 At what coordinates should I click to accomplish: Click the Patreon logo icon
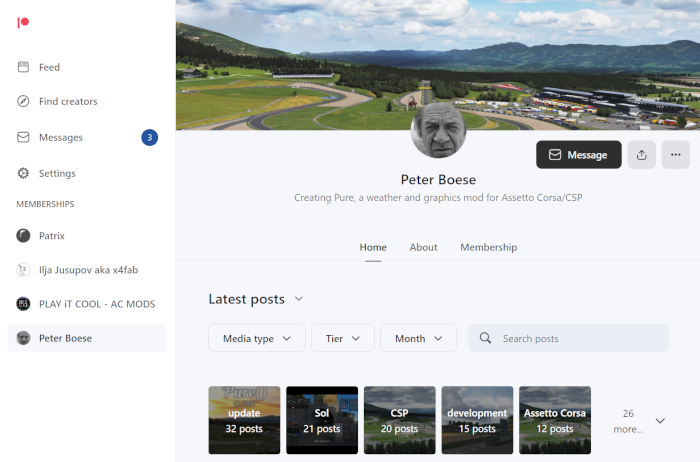click(23, 22)
